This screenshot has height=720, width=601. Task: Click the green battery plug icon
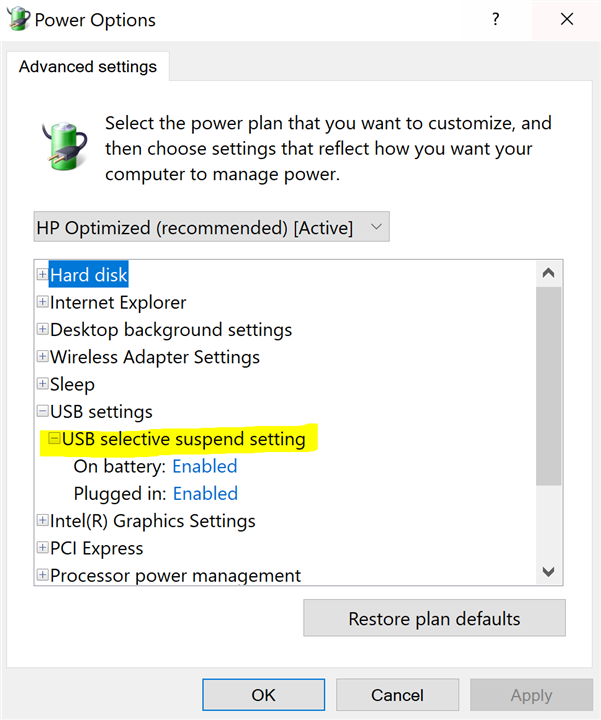(62, 146)
